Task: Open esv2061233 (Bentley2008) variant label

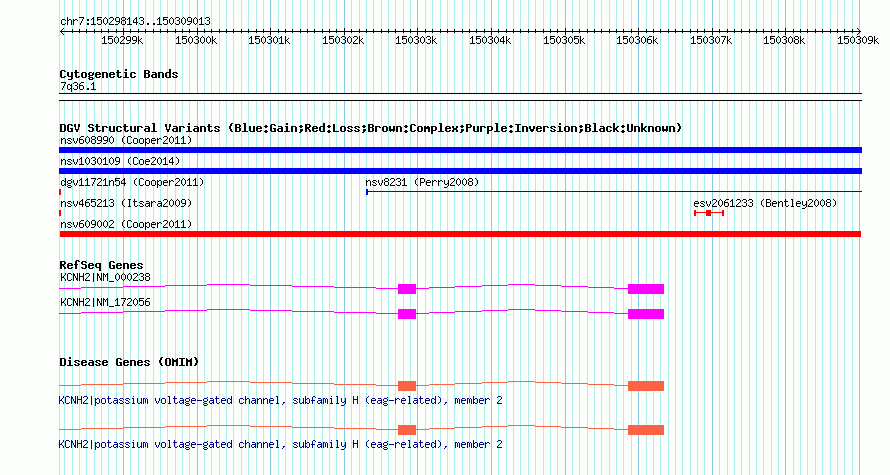Action: [765, 203]
